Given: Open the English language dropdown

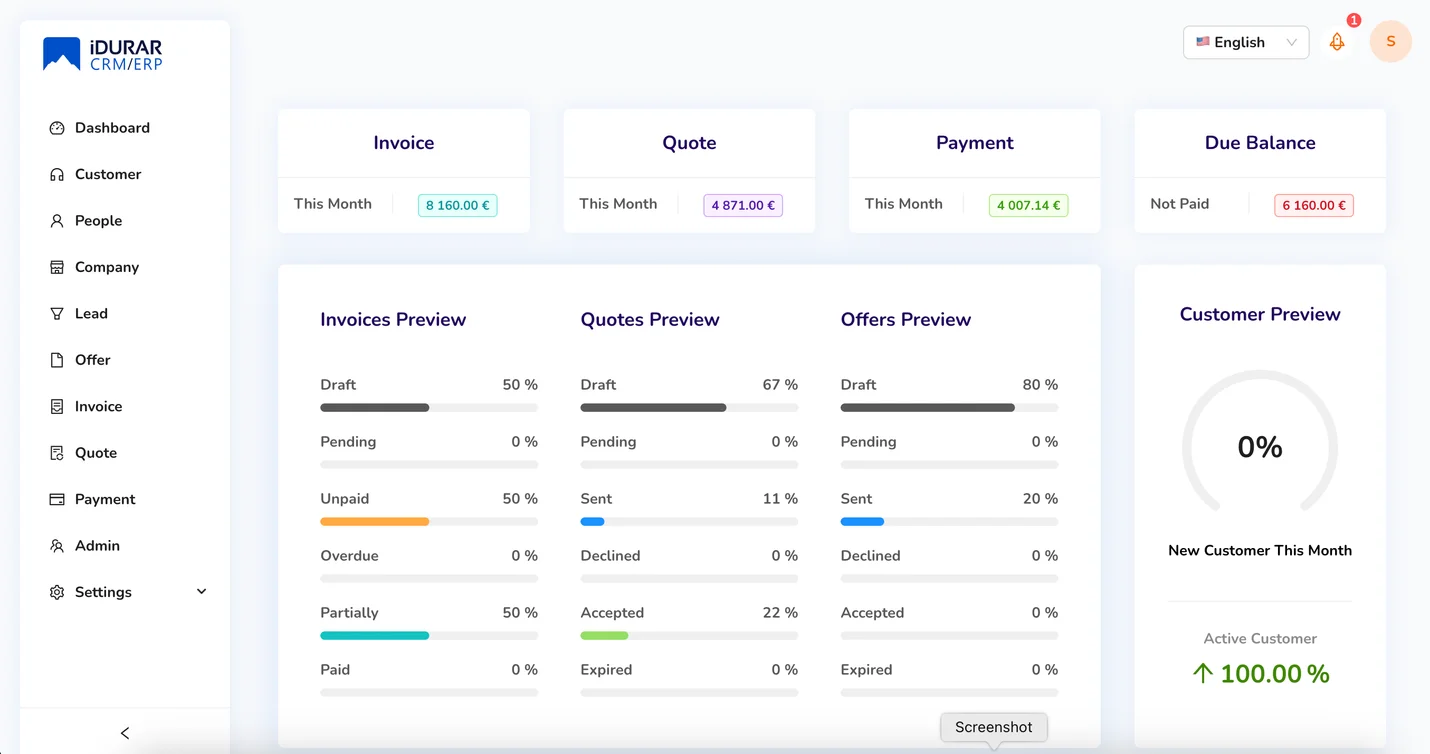Looking at the screenshot, I should click(x=1246, y=42).
